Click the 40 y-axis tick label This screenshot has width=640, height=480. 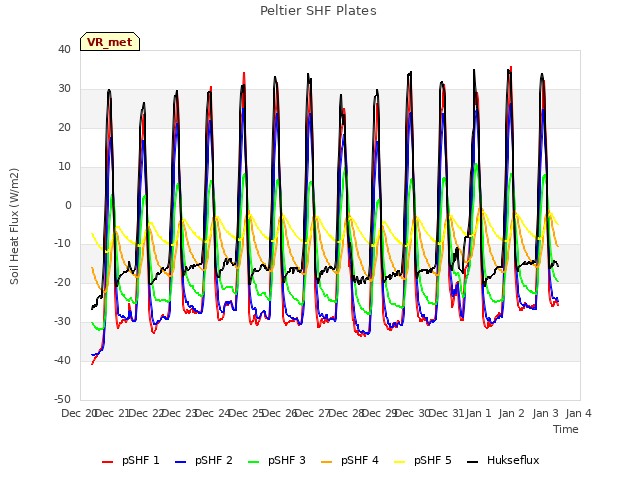[x=64, y=50]
